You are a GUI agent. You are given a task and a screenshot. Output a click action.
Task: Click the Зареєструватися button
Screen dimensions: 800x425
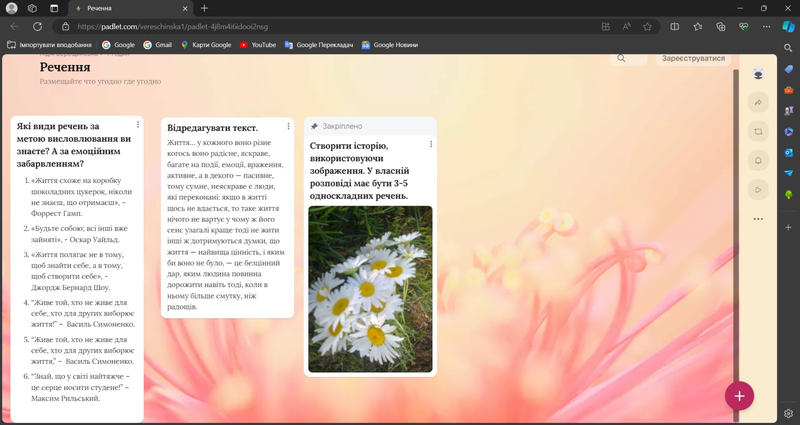(693, 59)
